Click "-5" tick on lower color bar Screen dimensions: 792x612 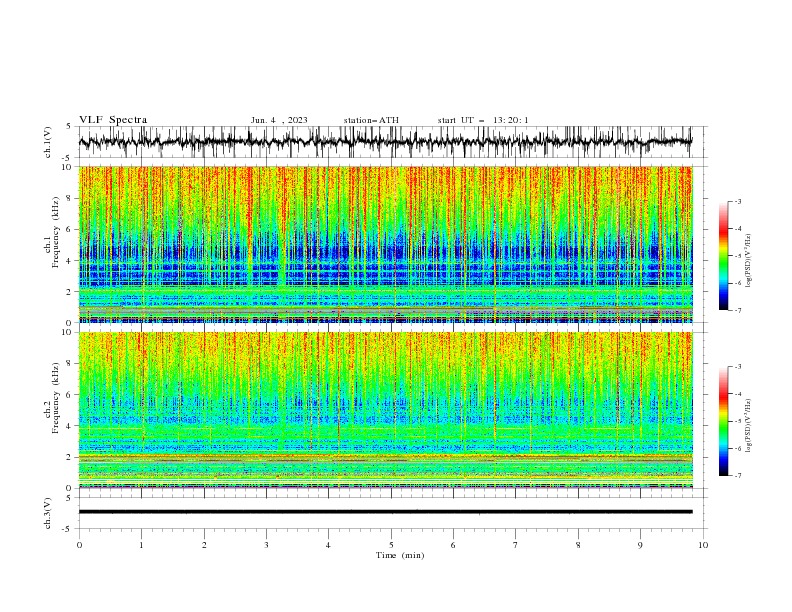click(x=737, y=421)
